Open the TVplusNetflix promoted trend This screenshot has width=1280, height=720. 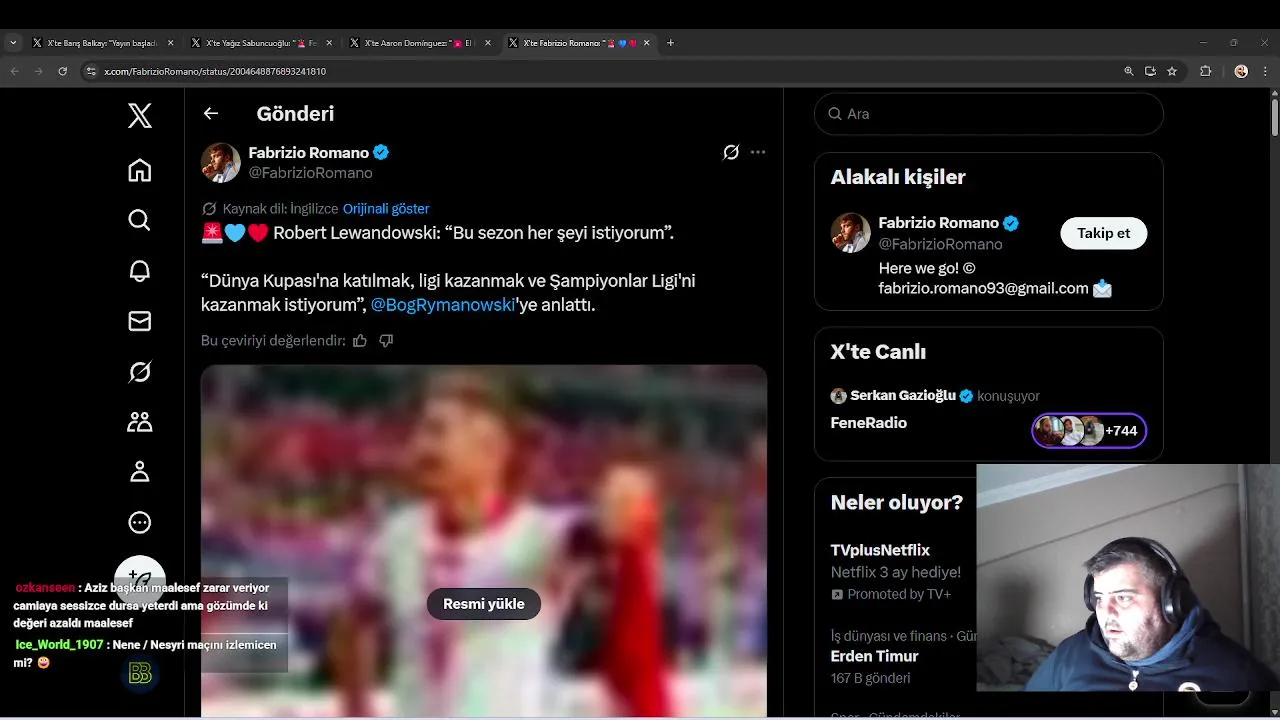coord(880,550)
